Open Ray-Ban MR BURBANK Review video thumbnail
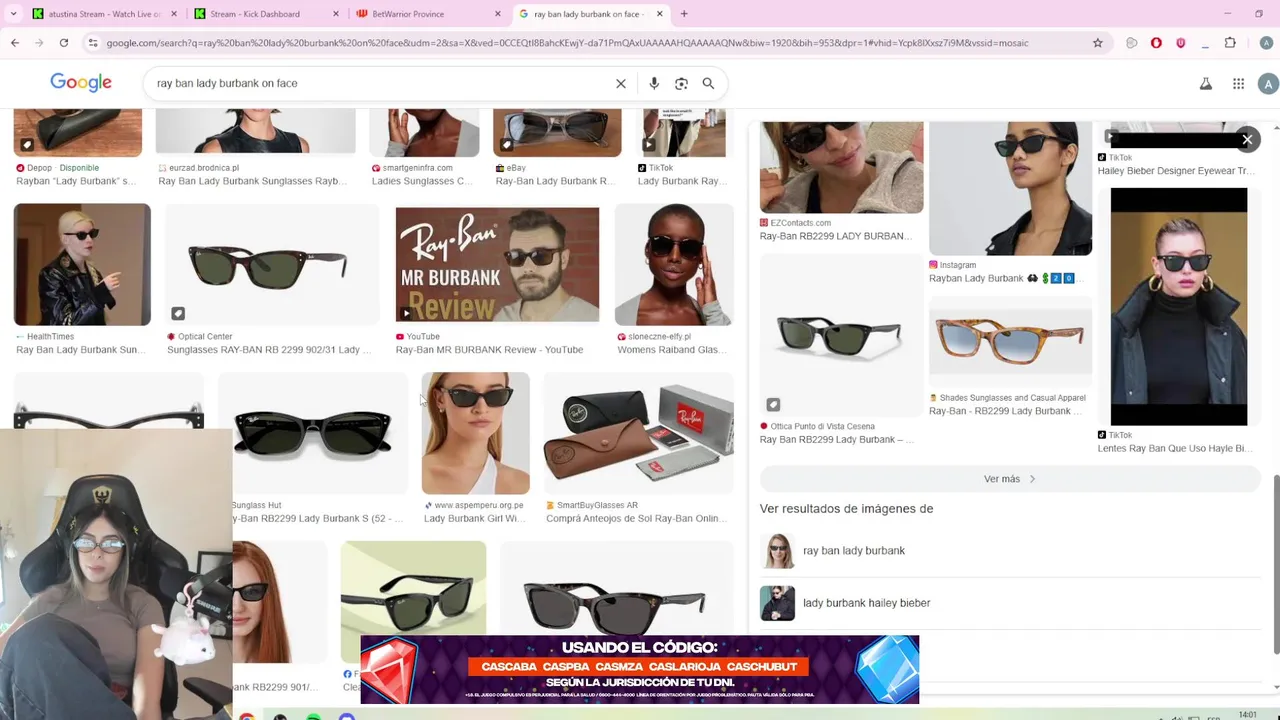1280x720 pixels. (x=497, y=265)
